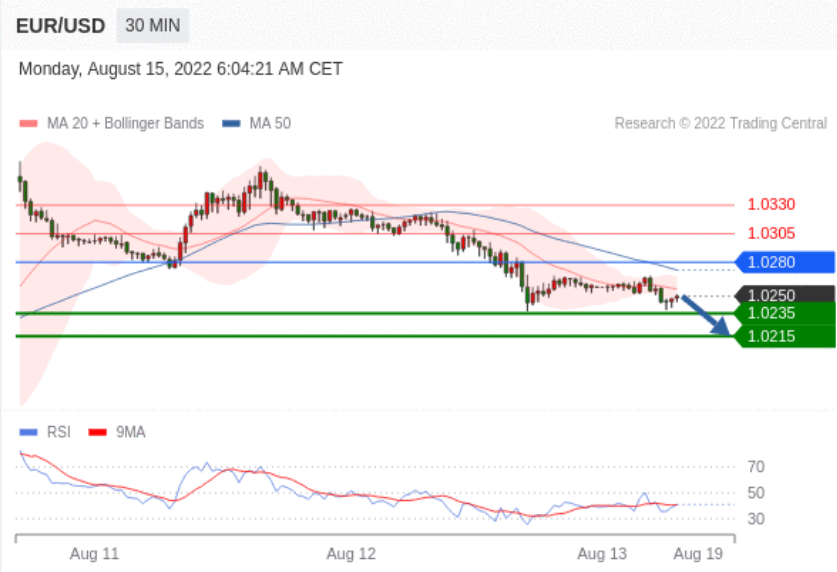Click the Aug 13 date axis label
The width and height of the screenshot is (837, 572).
(602, 554)
